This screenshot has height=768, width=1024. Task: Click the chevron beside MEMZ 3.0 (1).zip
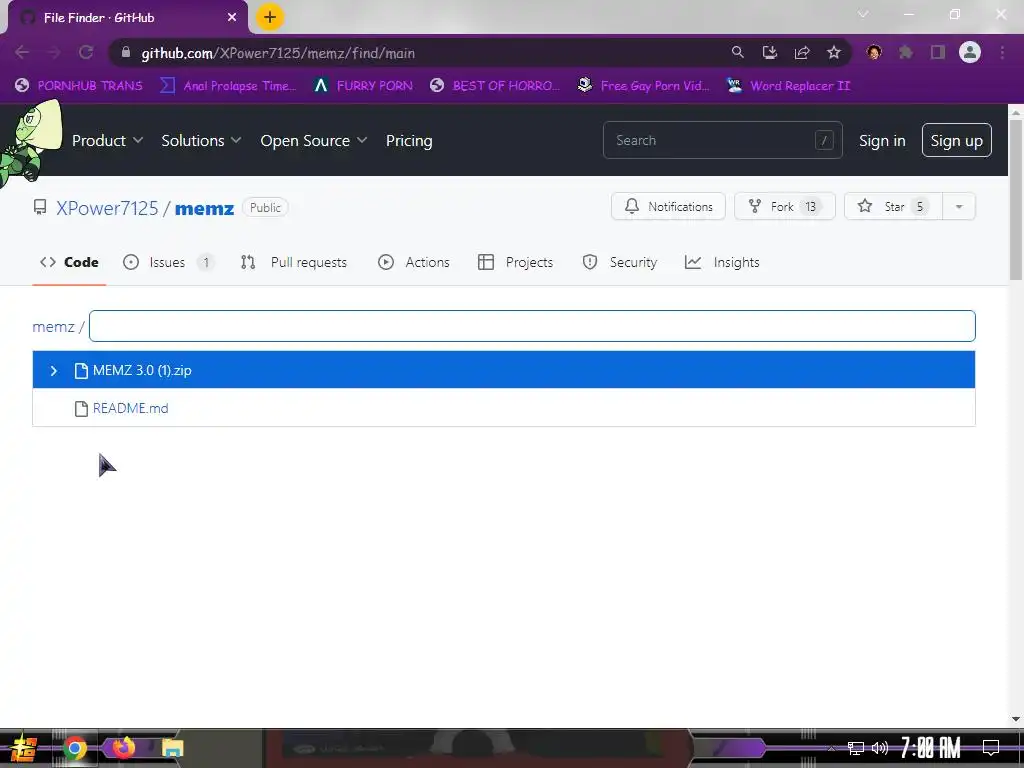[54, 370]
